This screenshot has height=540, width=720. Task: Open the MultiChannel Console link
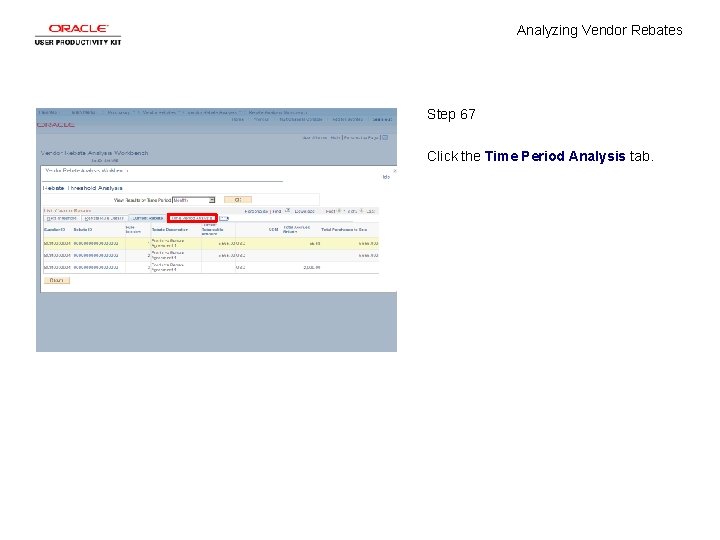tap(301, 119)
